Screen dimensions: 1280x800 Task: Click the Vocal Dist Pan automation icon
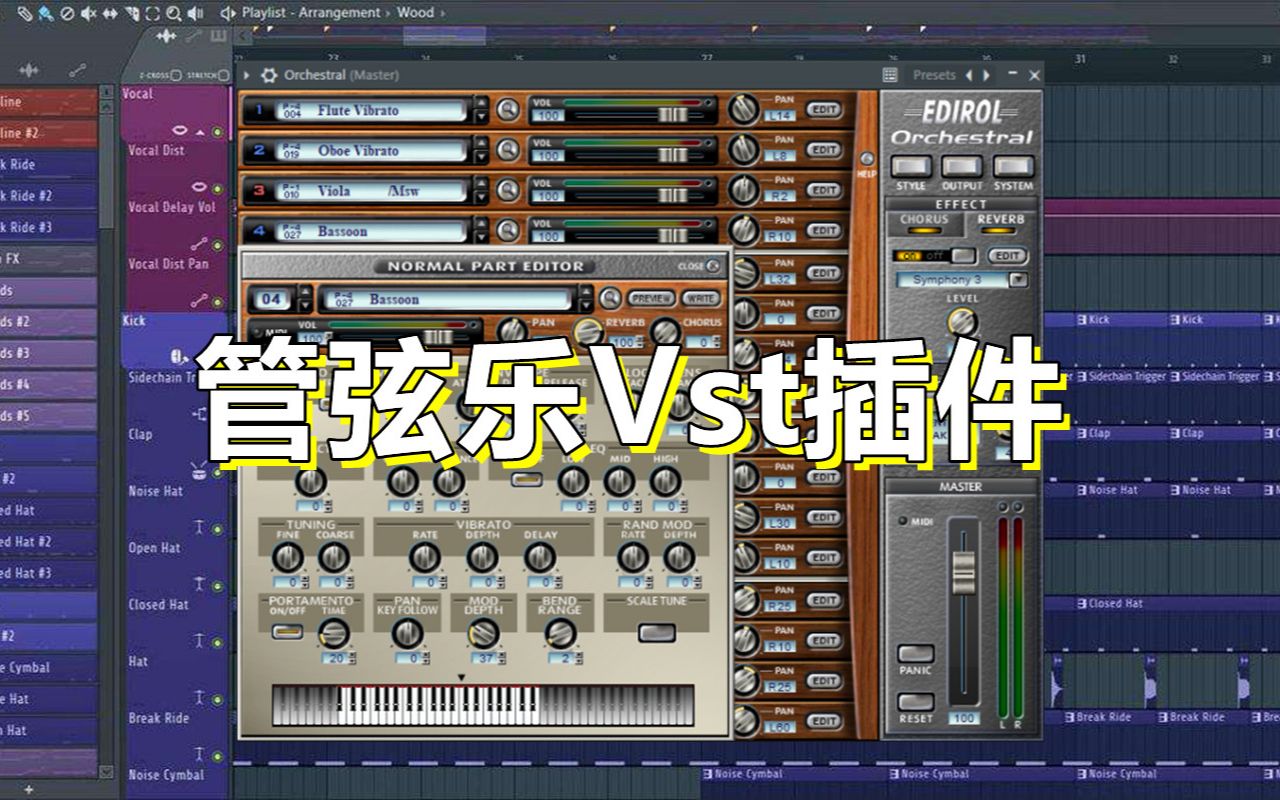(x=200, y=300)
